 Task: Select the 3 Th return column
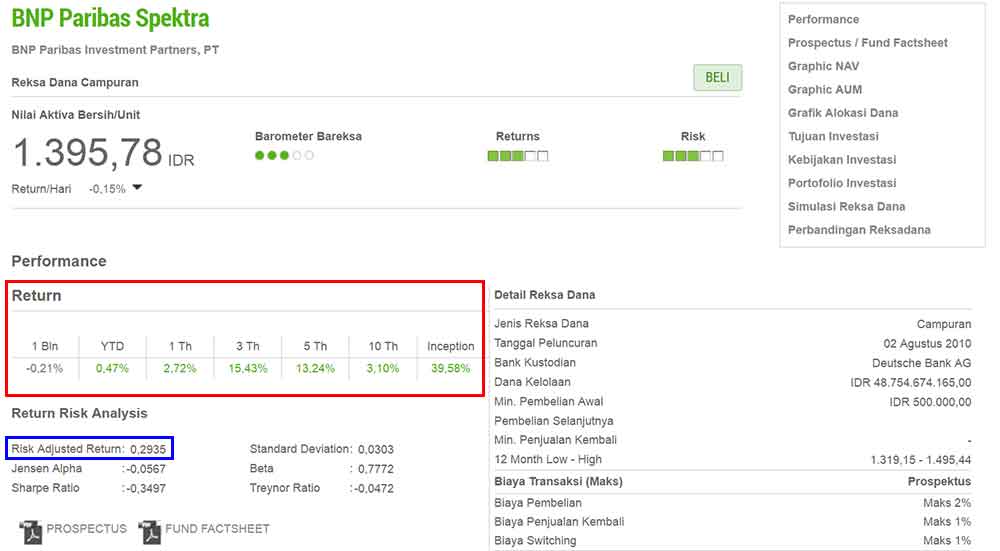248,346
